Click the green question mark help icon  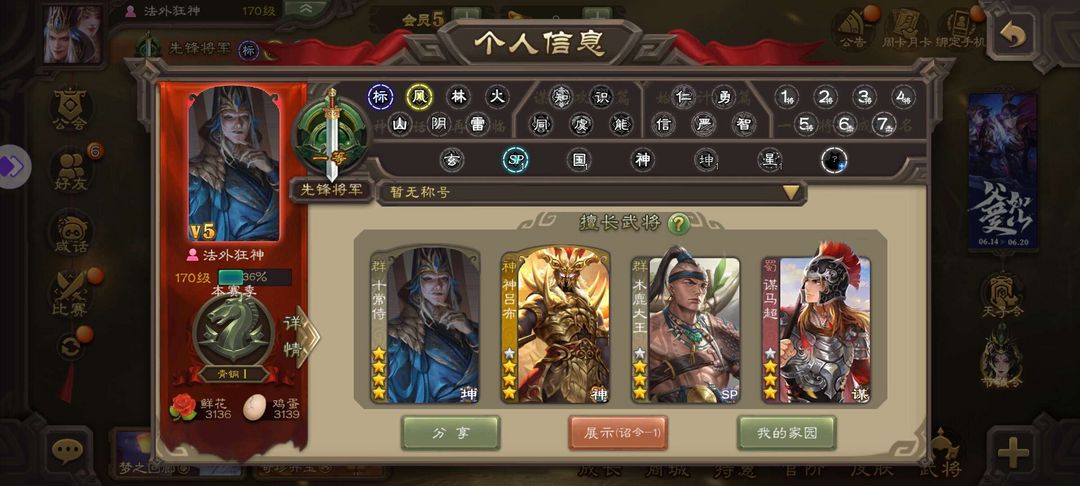(678, 223)
